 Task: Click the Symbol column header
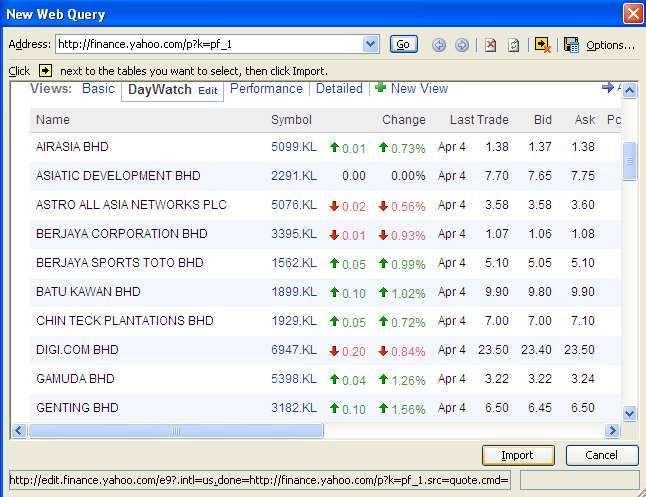click(x=291, y=120)
